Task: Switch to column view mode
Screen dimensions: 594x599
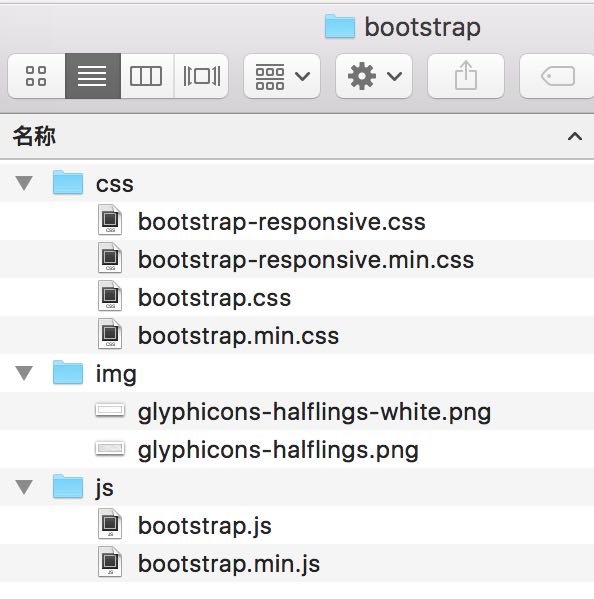Action: point(147,76)
